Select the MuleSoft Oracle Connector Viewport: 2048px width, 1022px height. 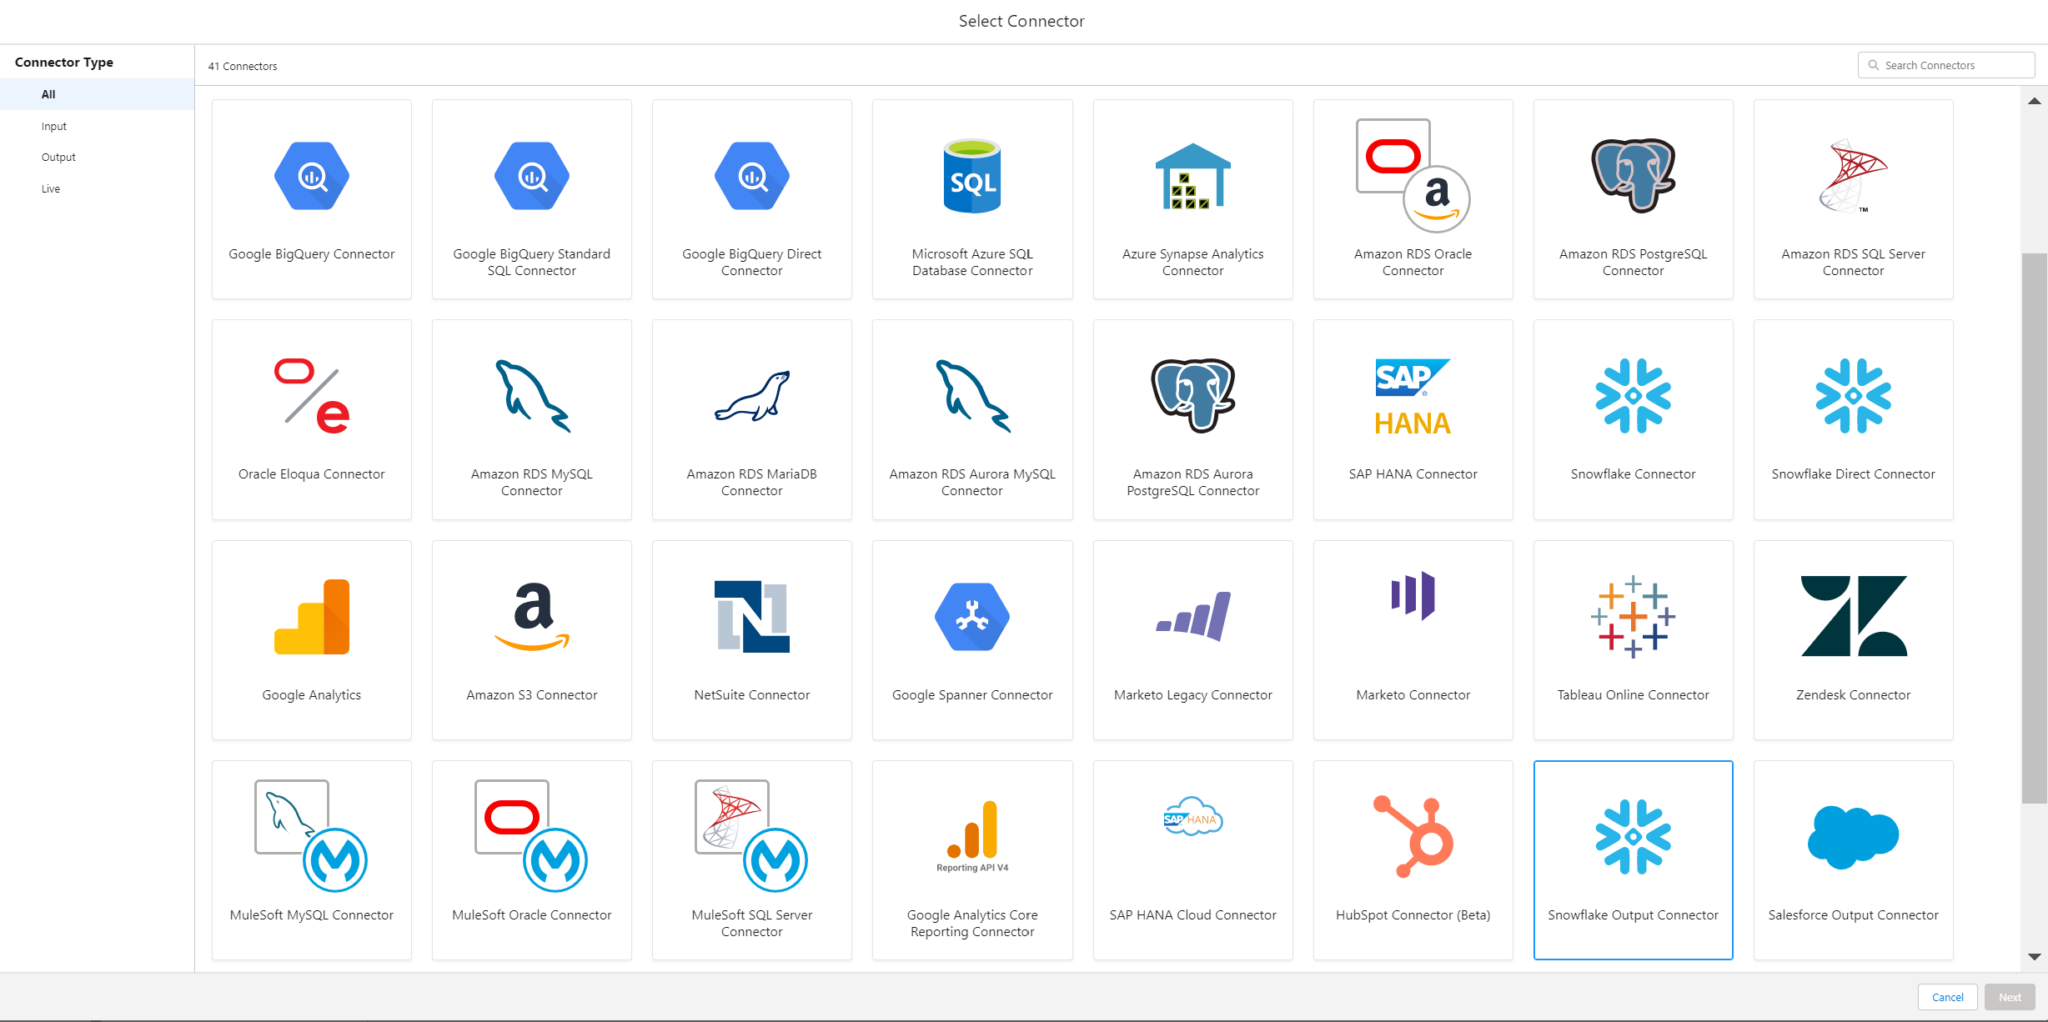pyautogui.click(x=531, y=860)
